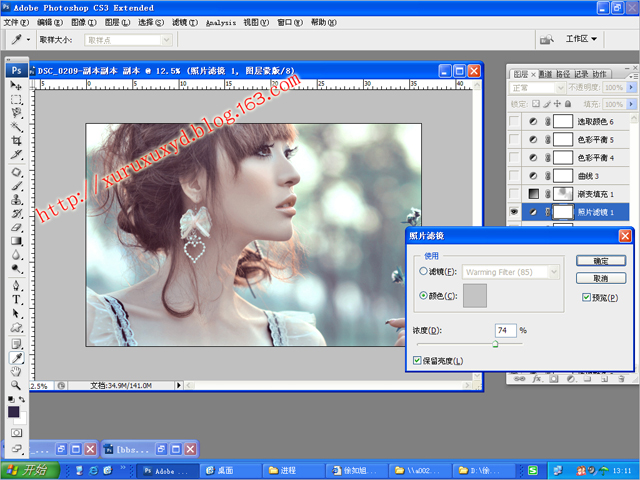Switch to the 通道 panel tab
Viewport: 640px width, 480px height.
tap(545, 74)
